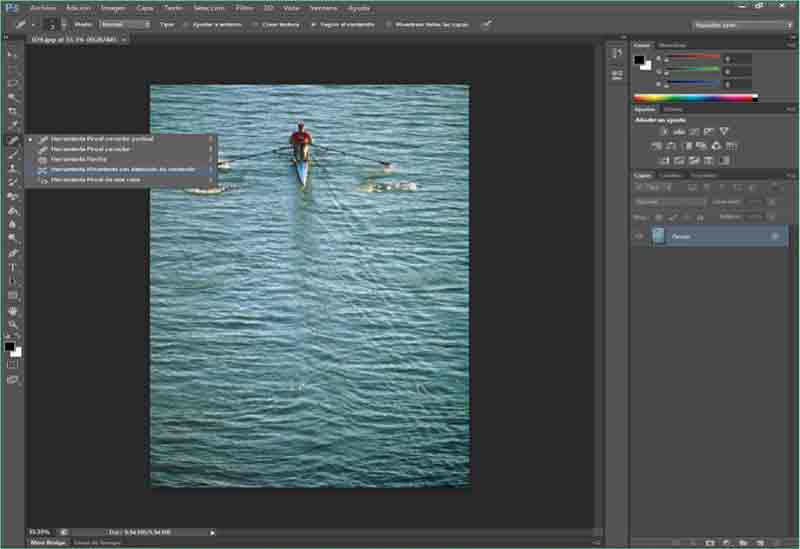Select the Crop tool

pyautogui.click(x=13, y=111)
